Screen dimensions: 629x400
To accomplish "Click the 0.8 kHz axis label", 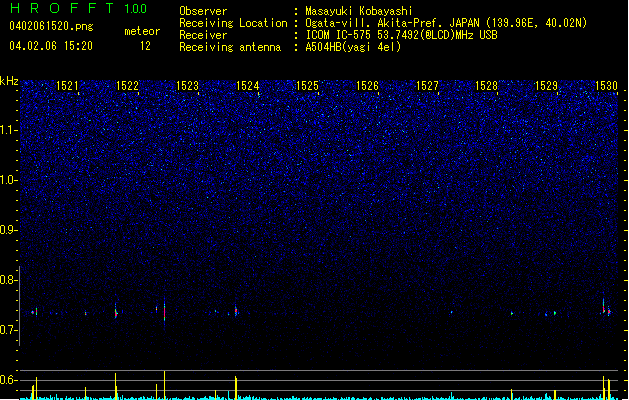I will pos(9,280).
